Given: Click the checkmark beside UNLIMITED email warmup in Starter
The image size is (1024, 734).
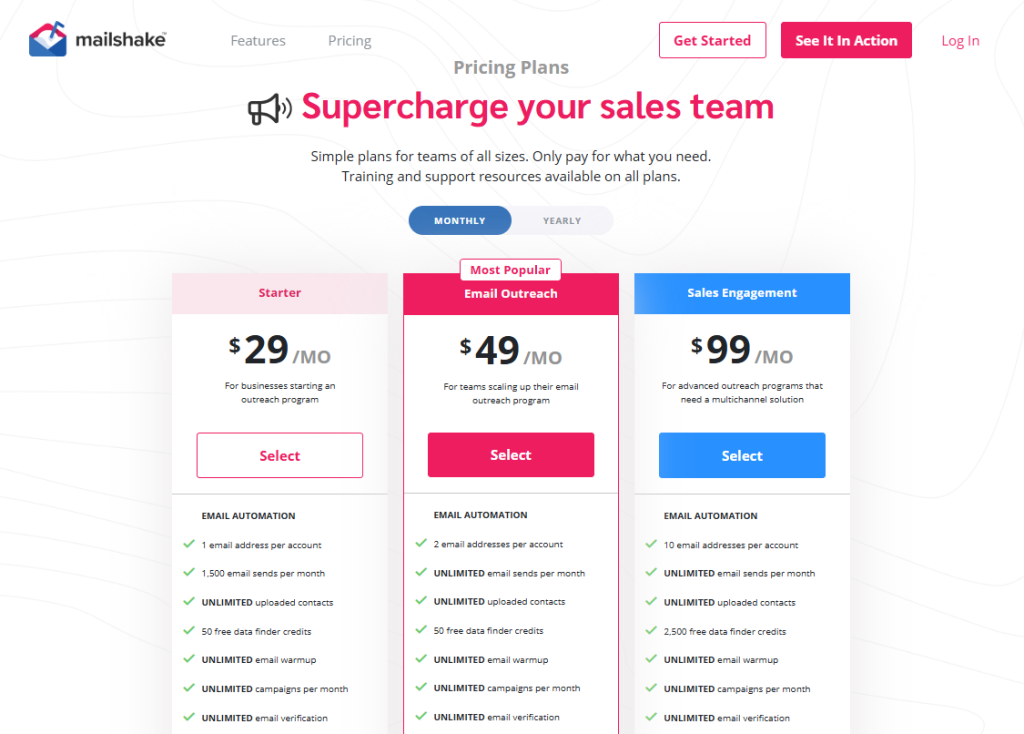Looking at the screenshot, I should [190, 660].
